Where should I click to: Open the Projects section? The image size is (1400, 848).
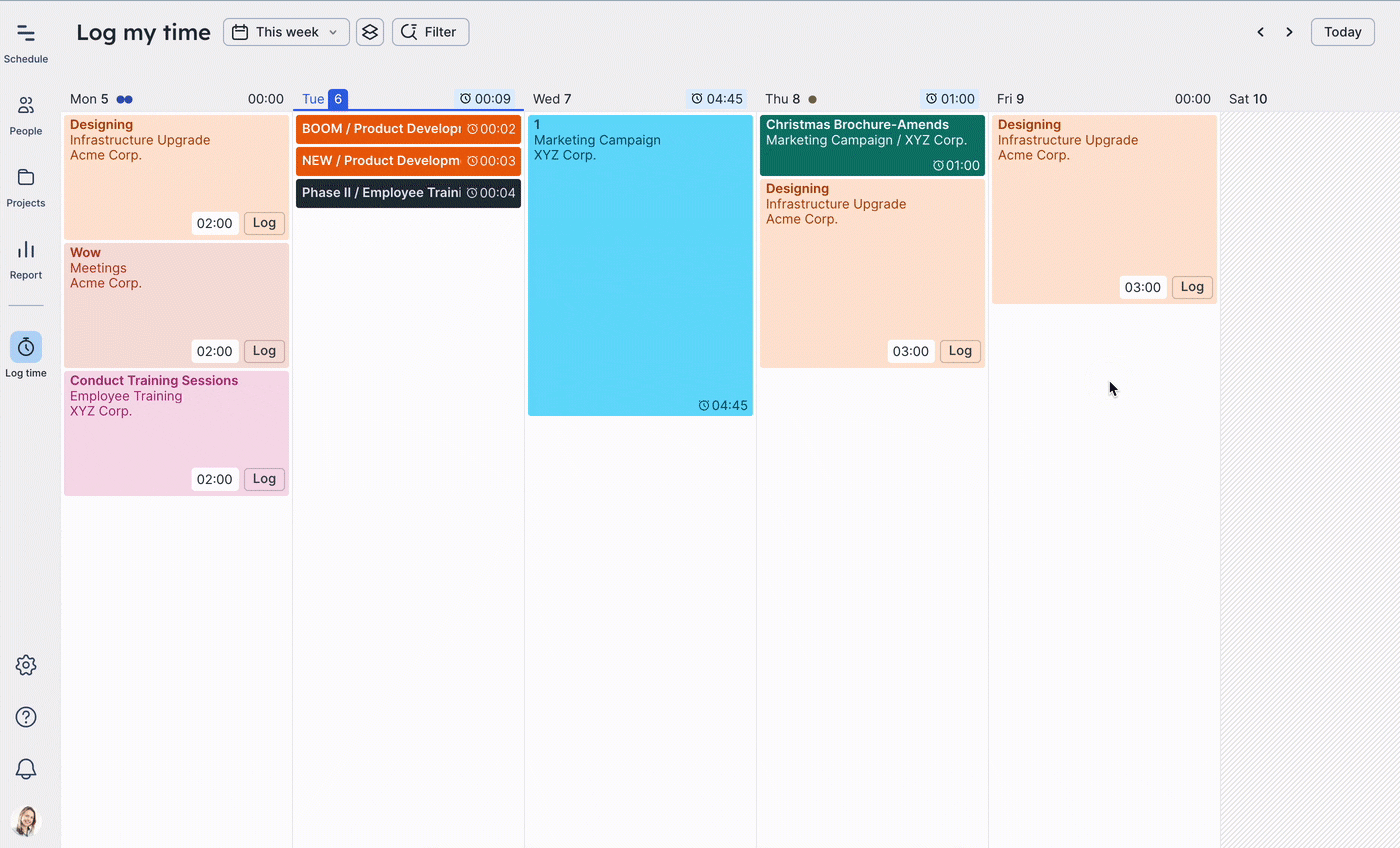(26, 187)
